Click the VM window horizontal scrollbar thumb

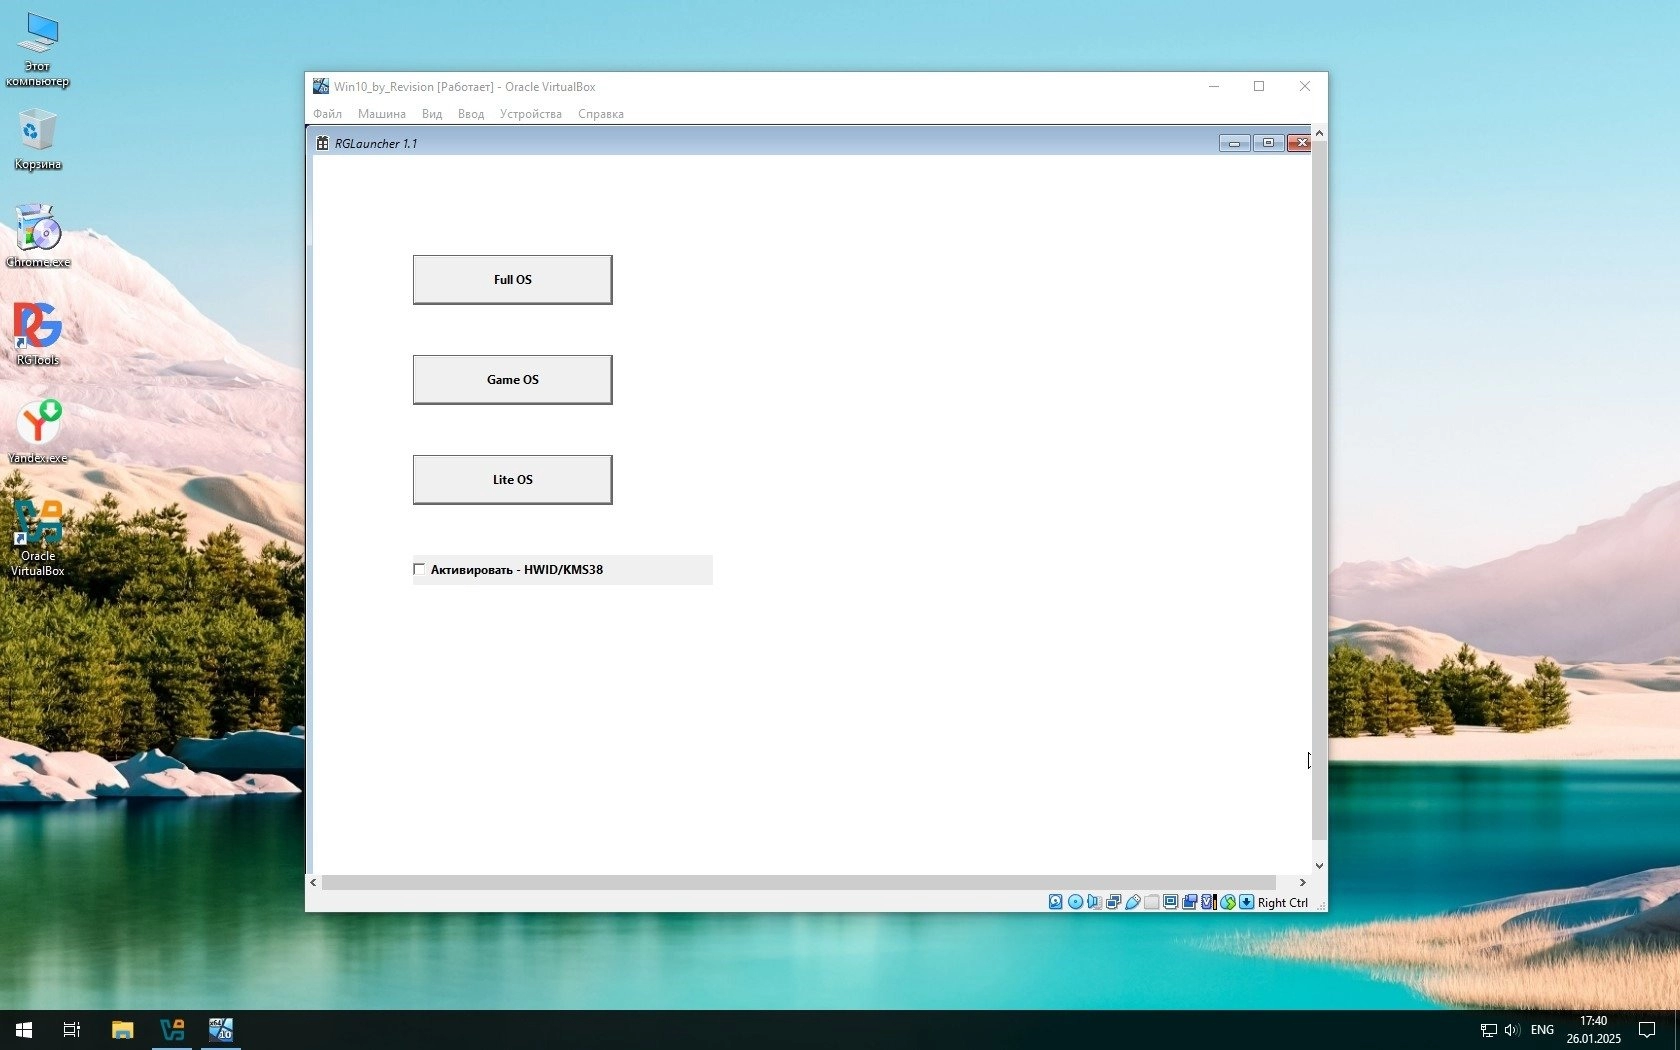798,882
